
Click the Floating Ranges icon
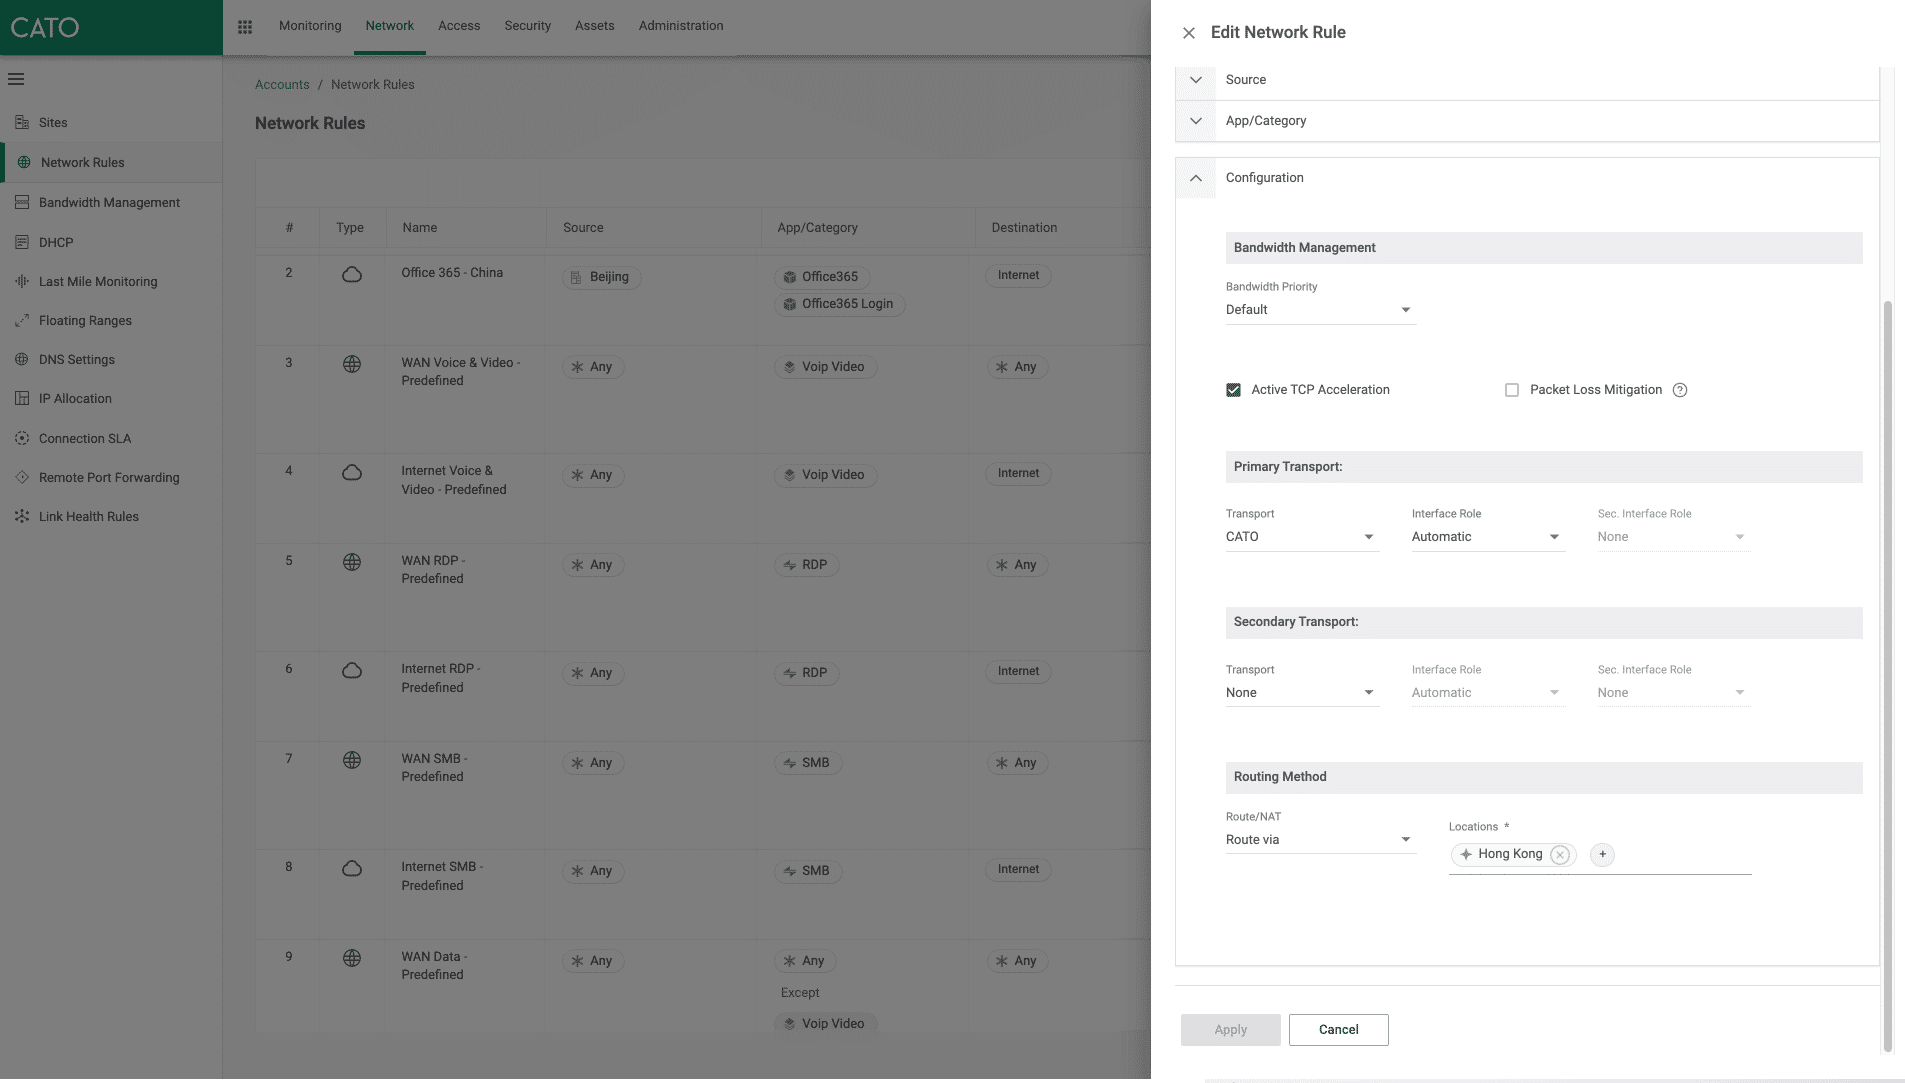point(22,320)
